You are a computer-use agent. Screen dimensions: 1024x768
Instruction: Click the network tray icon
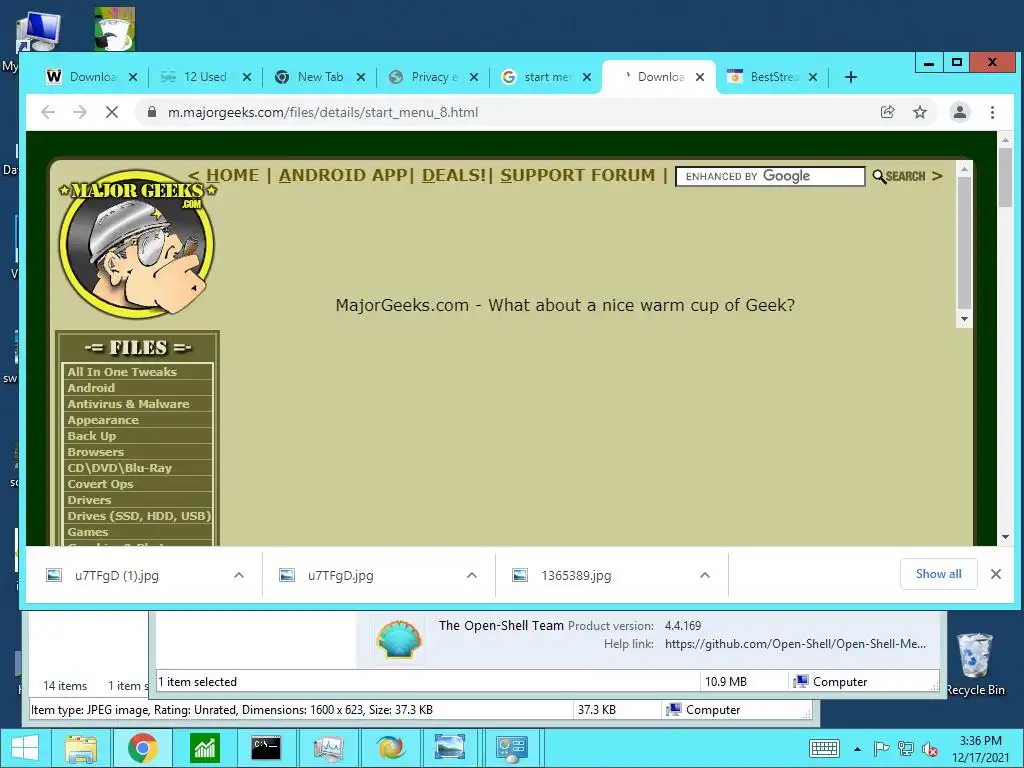pyautogui.click(x=906, y=749)
